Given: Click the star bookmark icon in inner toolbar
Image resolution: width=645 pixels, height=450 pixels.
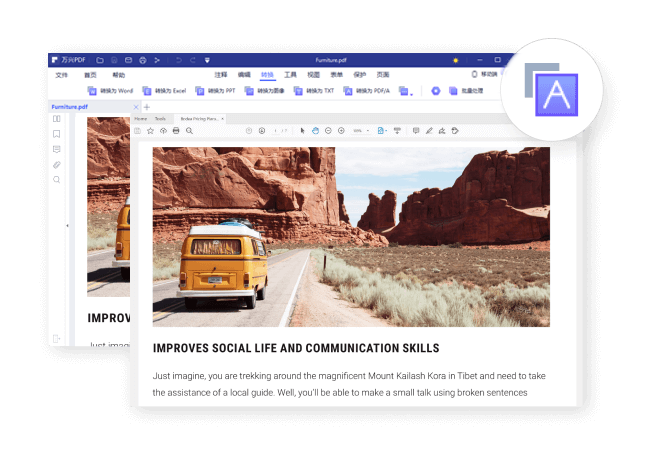Looking at the screenshot, I should pos(151,130).
